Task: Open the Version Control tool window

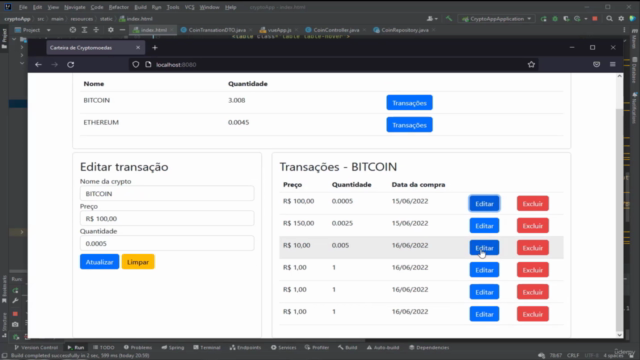Action: [36, 347]
